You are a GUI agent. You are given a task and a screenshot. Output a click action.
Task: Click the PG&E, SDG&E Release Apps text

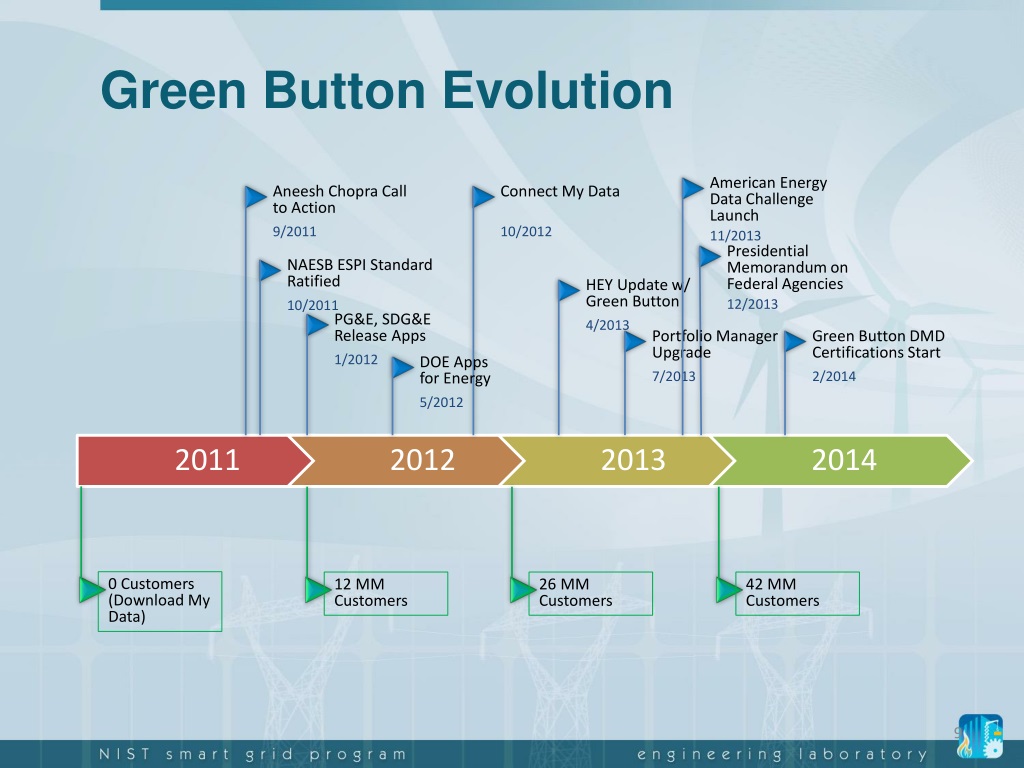point(383,327)
